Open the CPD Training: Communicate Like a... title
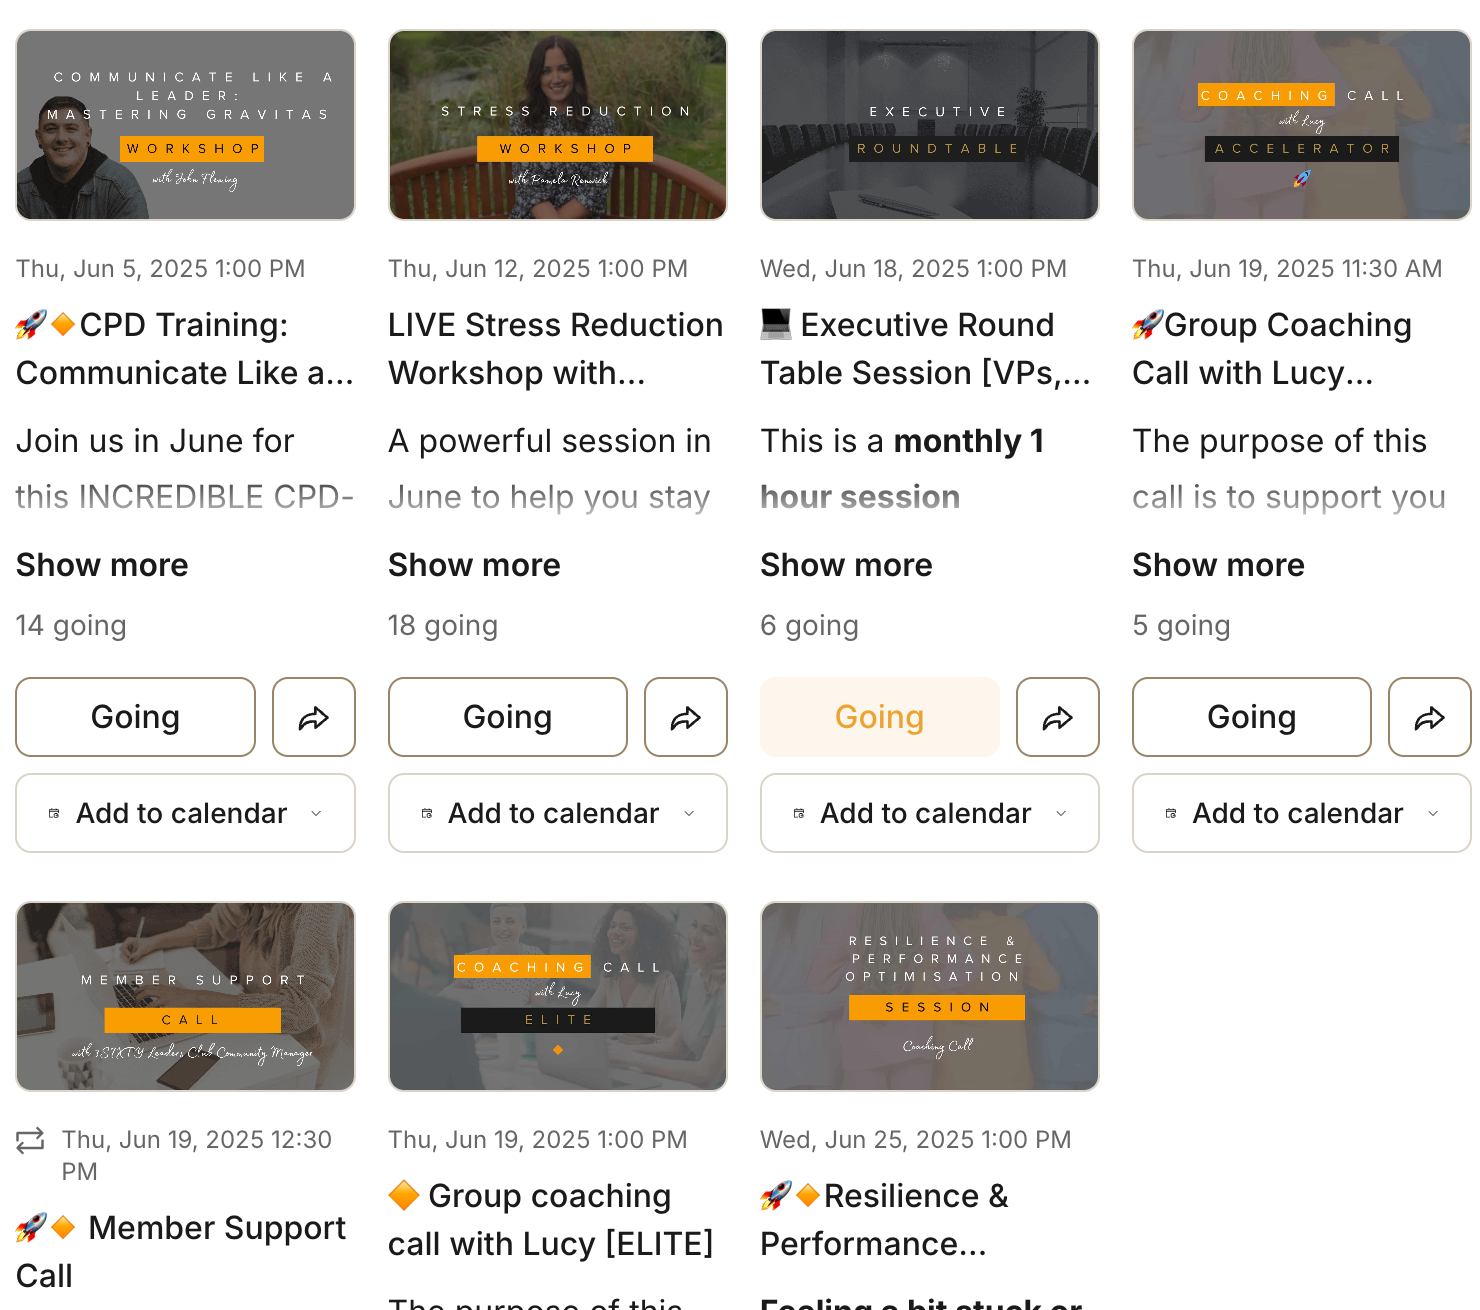Screen dimensions: 1480x1310 click(x=185, y=349)
